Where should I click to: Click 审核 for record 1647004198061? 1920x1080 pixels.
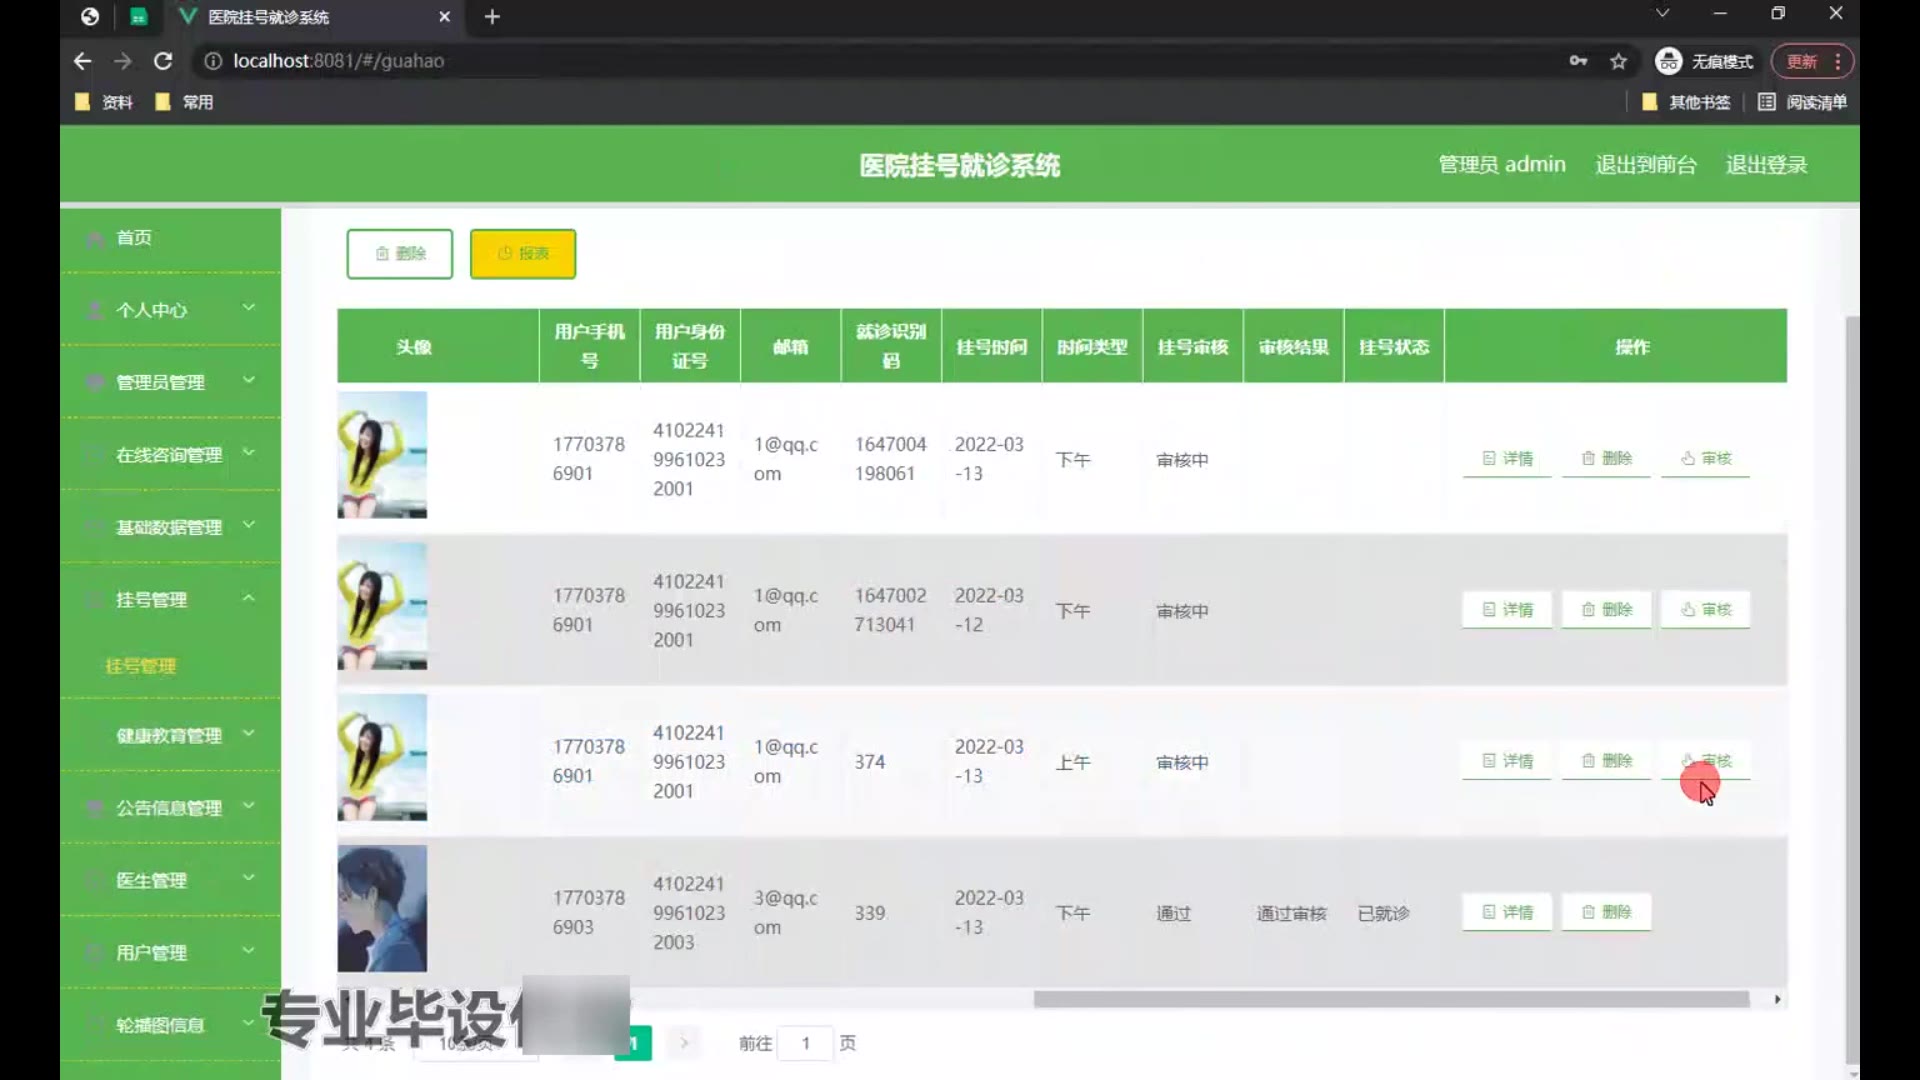[1706, 459]
